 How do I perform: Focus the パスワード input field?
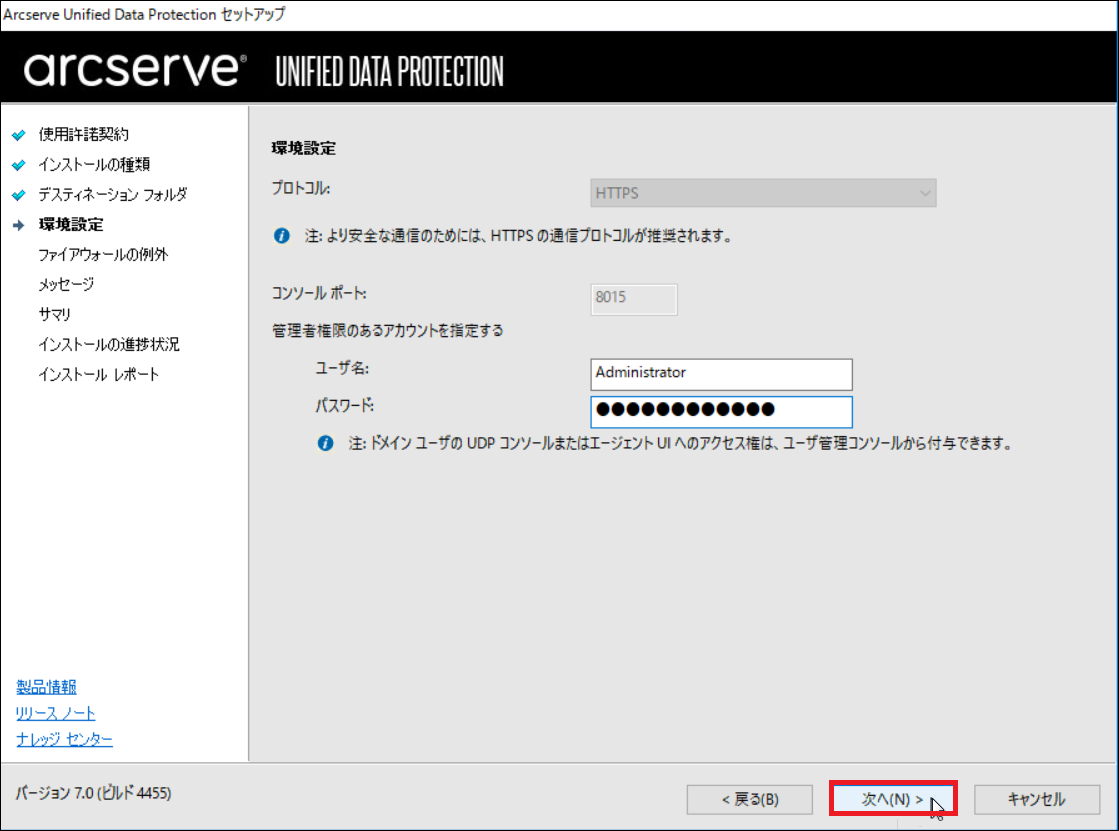click(x=721, y=412)
